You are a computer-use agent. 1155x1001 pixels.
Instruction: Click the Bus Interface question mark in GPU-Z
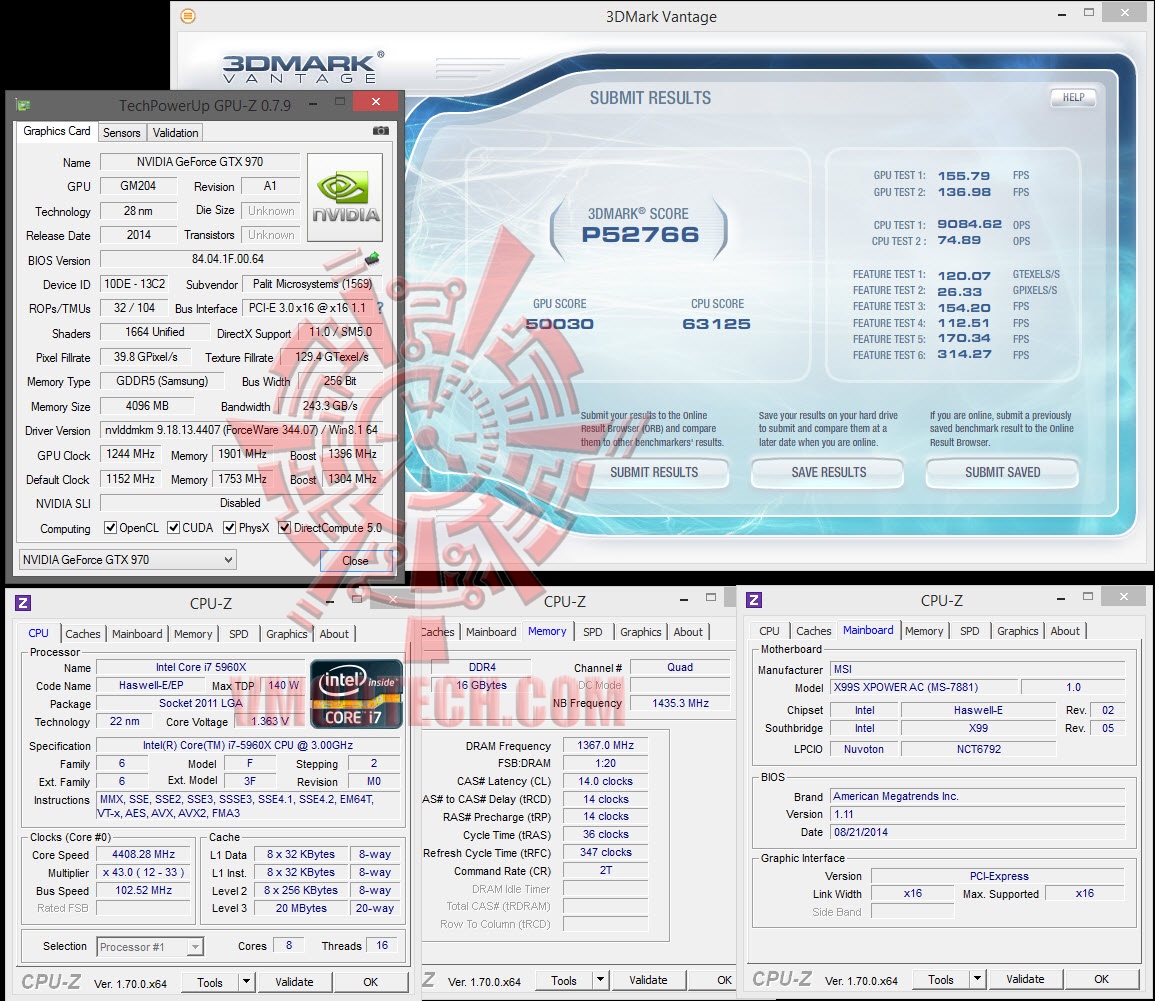click(380, 308)
